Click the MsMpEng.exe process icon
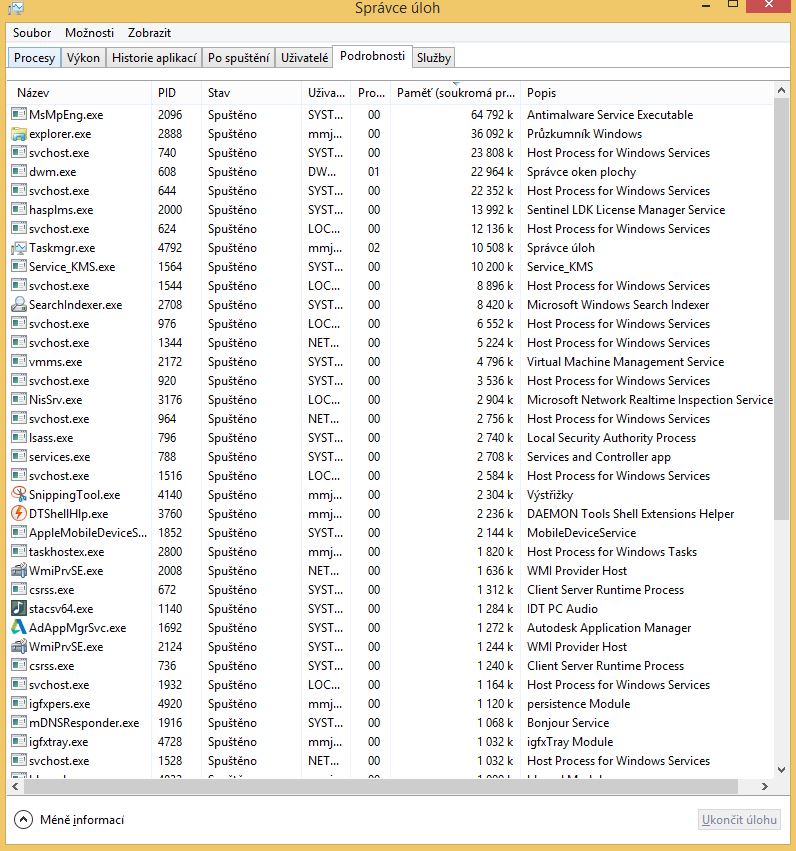796x851 pixels. 19,115
